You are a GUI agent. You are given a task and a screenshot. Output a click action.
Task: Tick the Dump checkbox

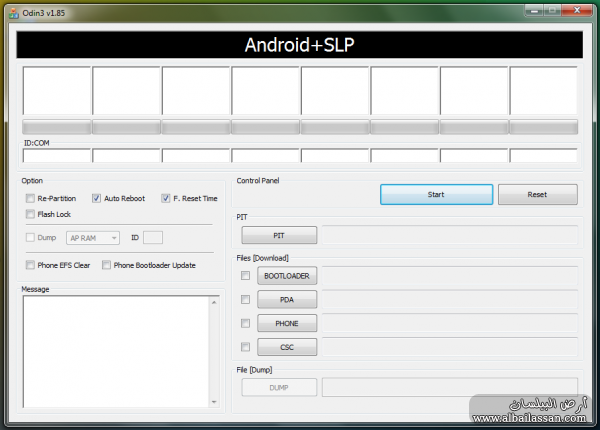click(x=30, y=238)
